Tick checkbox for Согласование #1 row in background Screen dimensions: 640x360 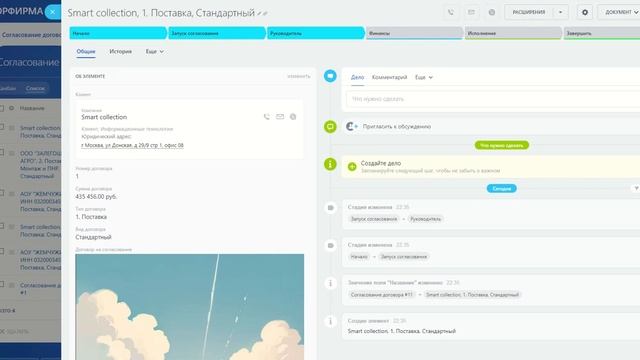pyautogui.click(x=2, y=284)
